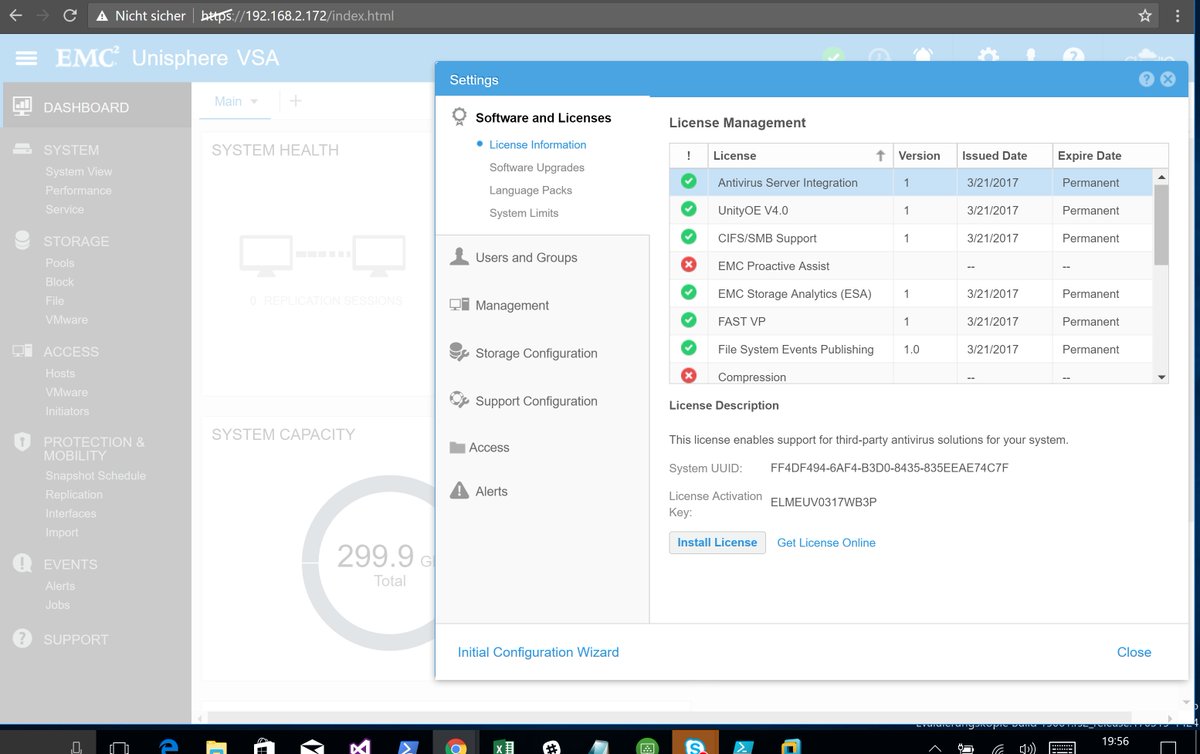Image resolution: width=1200 pixels, height=754 pixels.
Task: Expand Alerts settings section
Action: [x=491, y=491]
